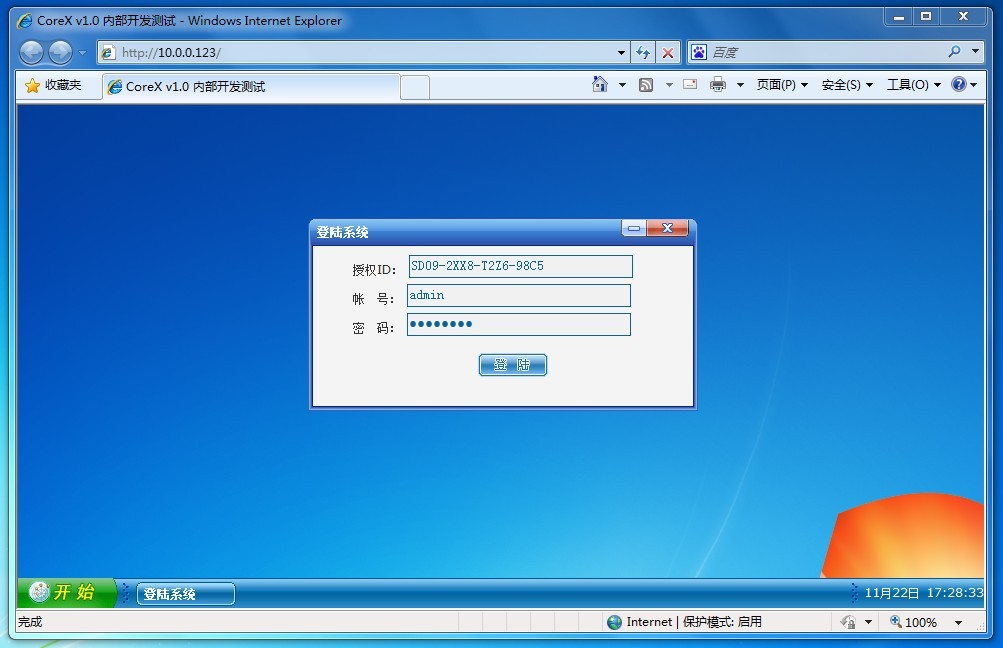This screenshot has height=648, width=1003.
Task: Click the red stop loading icon
Action: click(x=668, y=53)
